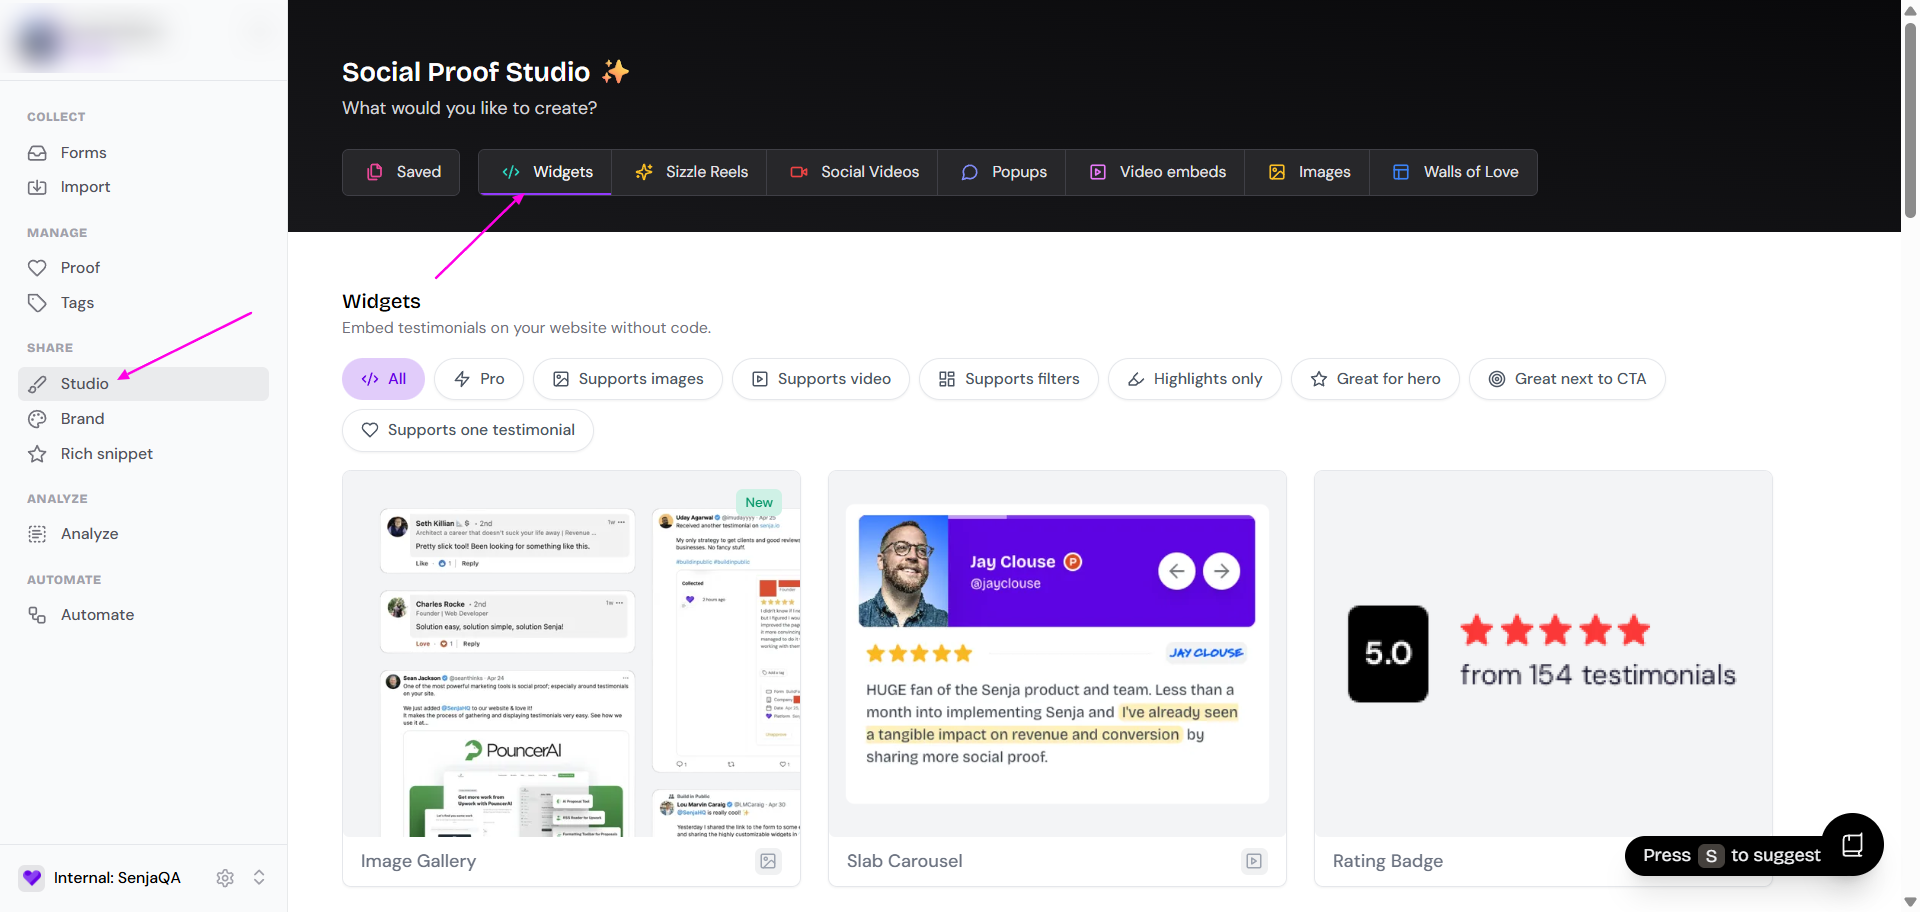Image resolution: width=1920 pixels, height=912 pixels.
Task: Open Forms in the sidebar
Action: (83, 153)
